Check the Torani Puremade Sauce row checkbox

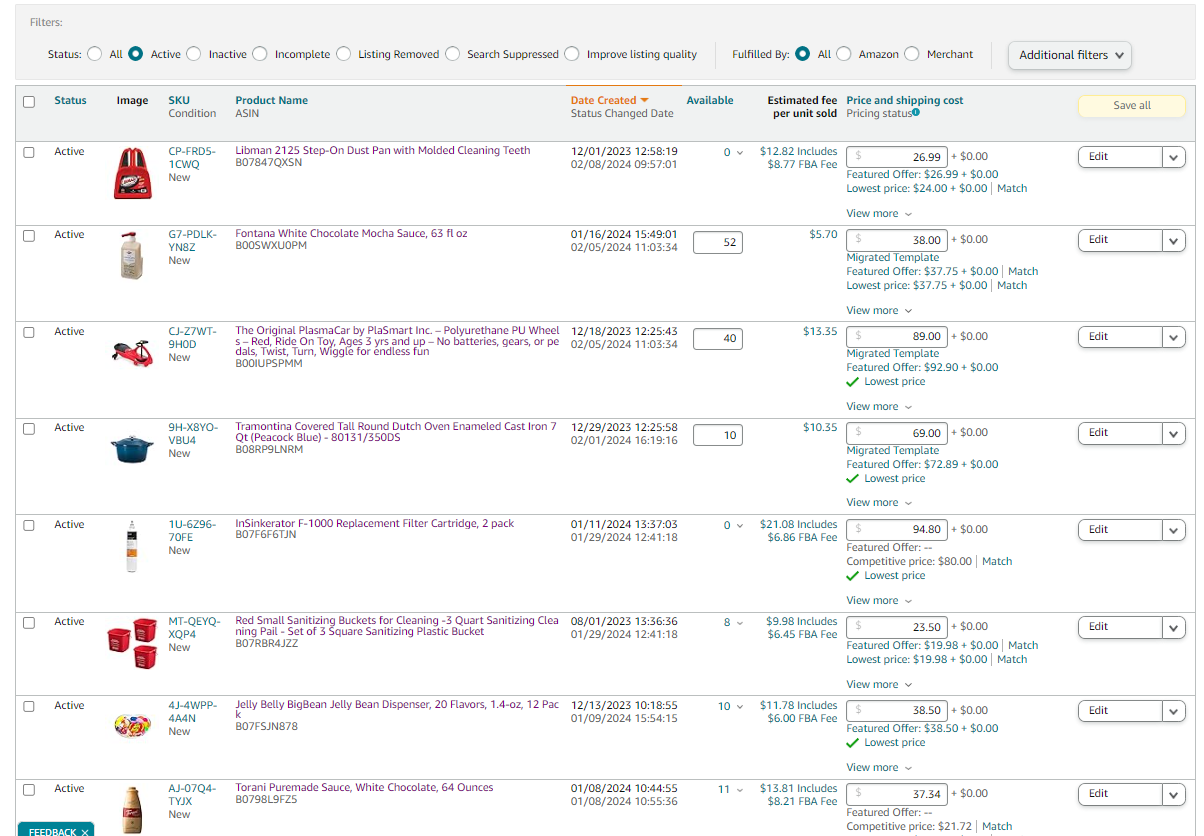click(29, 789)
